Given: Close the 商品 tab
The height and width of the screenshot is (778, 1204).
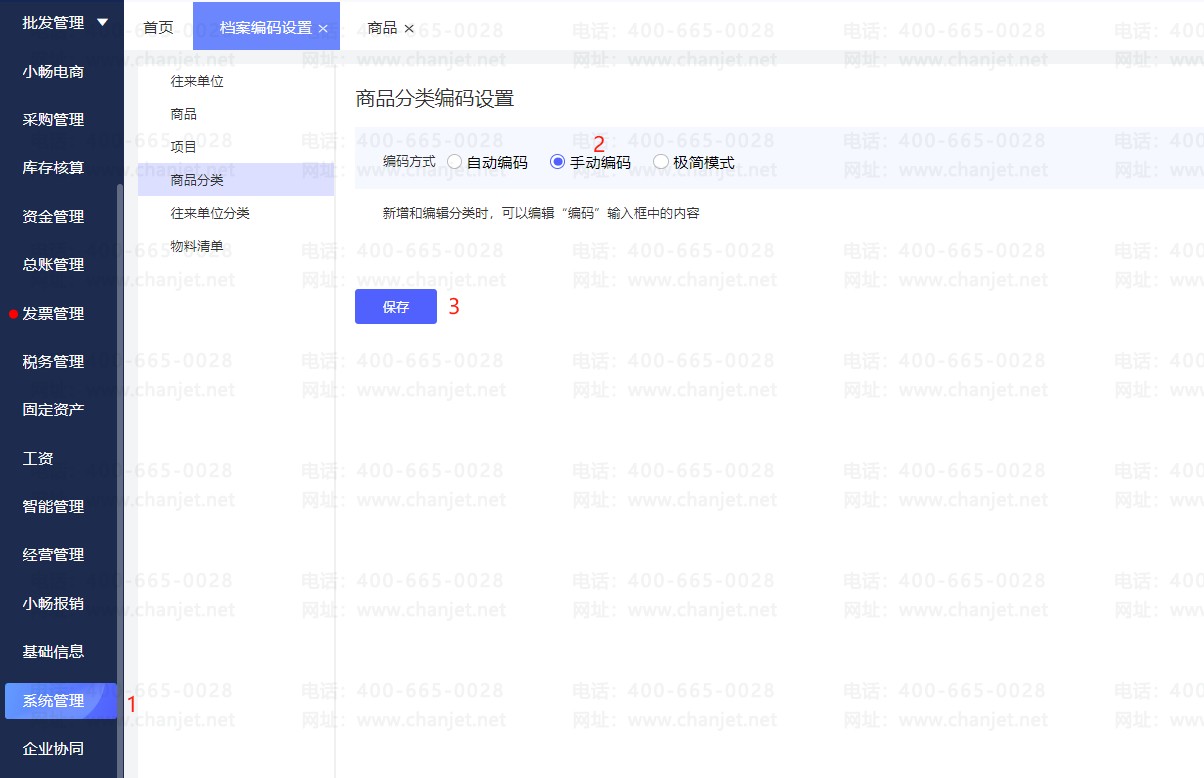Looking at the screenshot, I should tap(409, 29).
